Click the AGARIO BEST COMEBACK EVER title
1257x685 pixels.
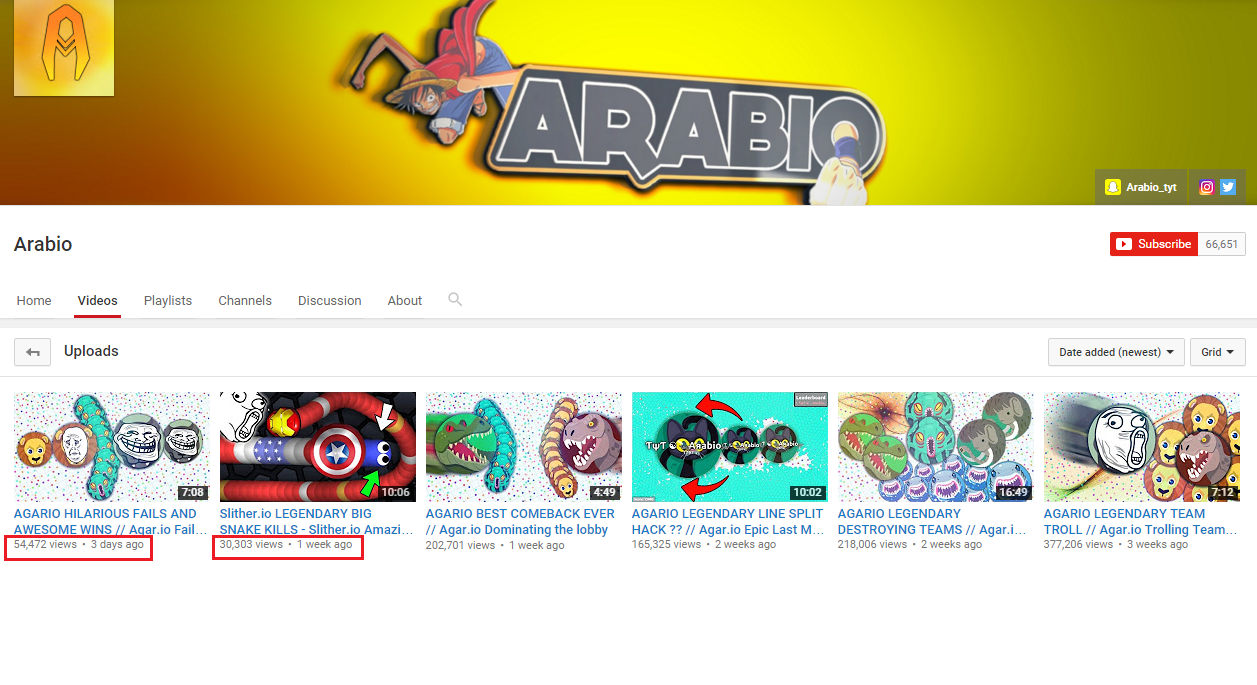[x=520, y=522]
